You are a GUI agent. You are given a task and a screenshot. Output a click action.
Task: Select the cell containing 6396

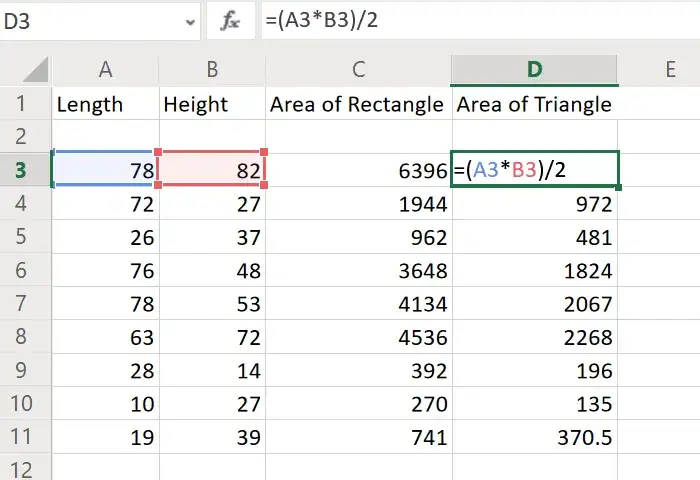(357, 171)
